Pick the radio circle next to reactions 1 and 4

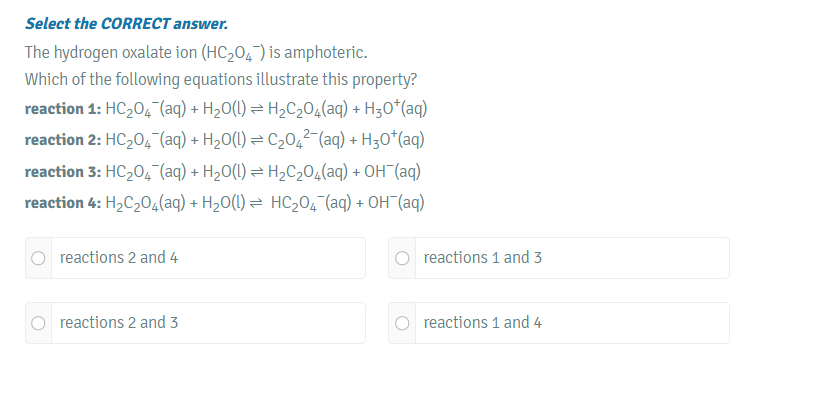click(x=402, y=323)
